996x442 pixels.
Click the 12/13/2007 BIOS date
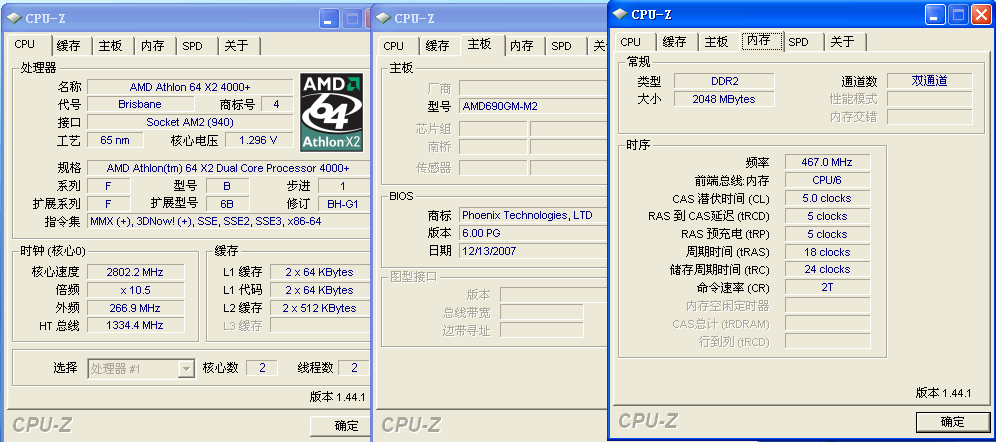532,251
